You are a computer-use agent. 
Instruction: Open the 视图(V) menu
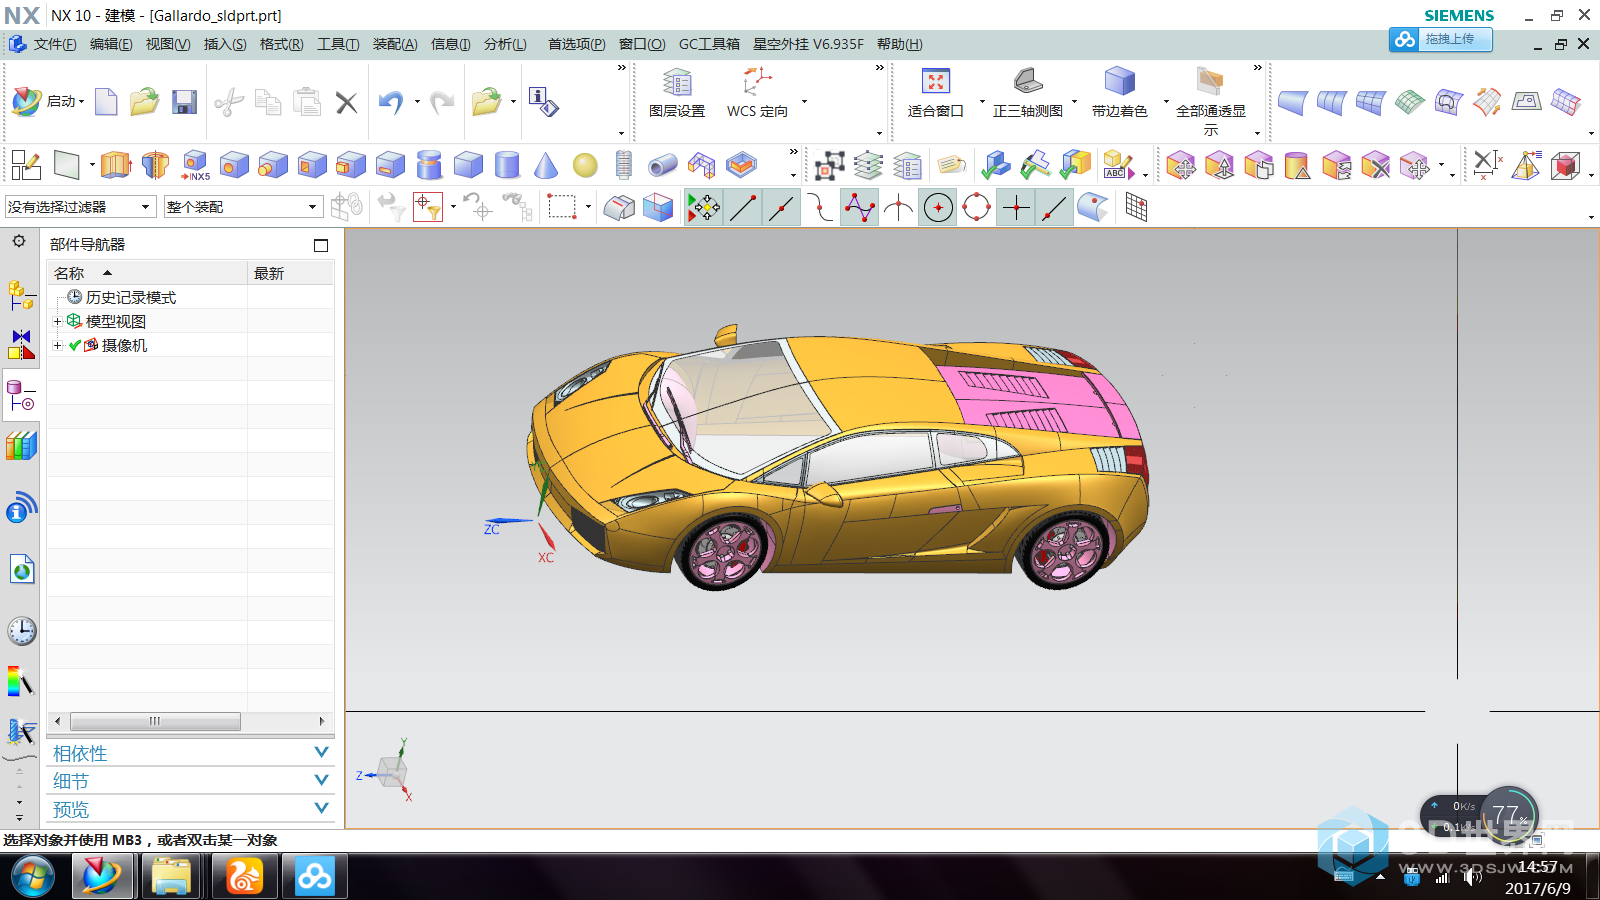pyautogui.click(x=168, y=44)
